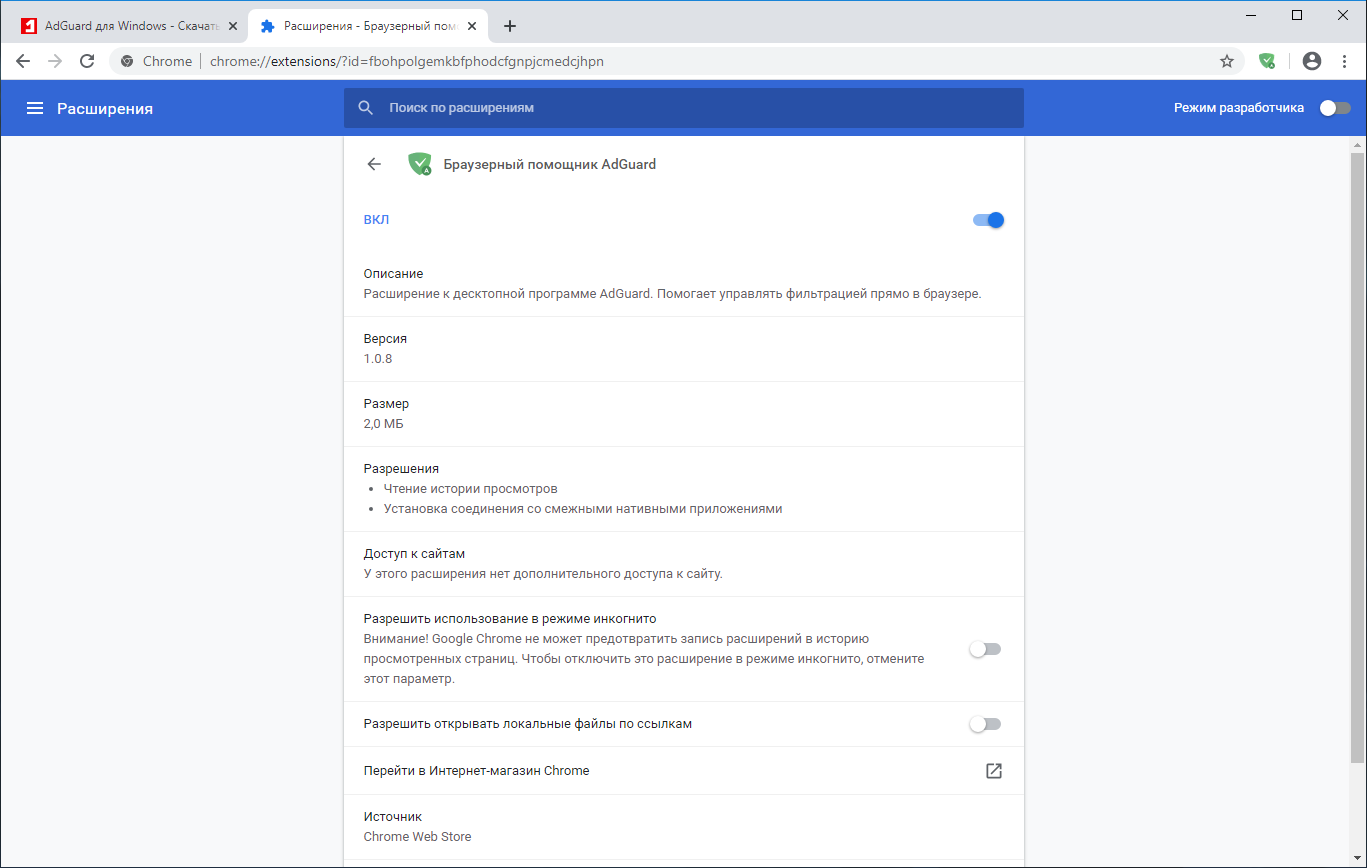
Task: Maximize the Chrome window
Action: pos(1297,15)
